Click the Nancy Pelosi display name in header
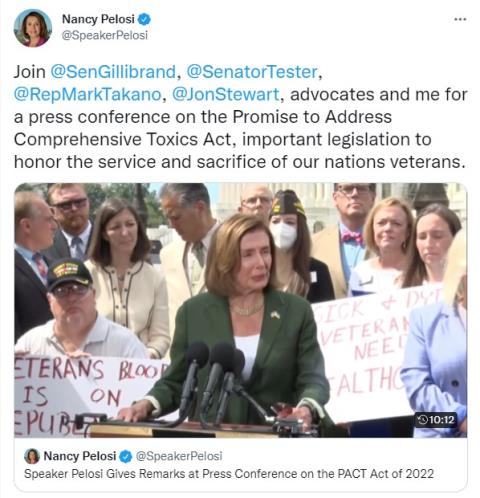Image resolution: width=480 pixels, height=498 pixels. tap(98, 19)
